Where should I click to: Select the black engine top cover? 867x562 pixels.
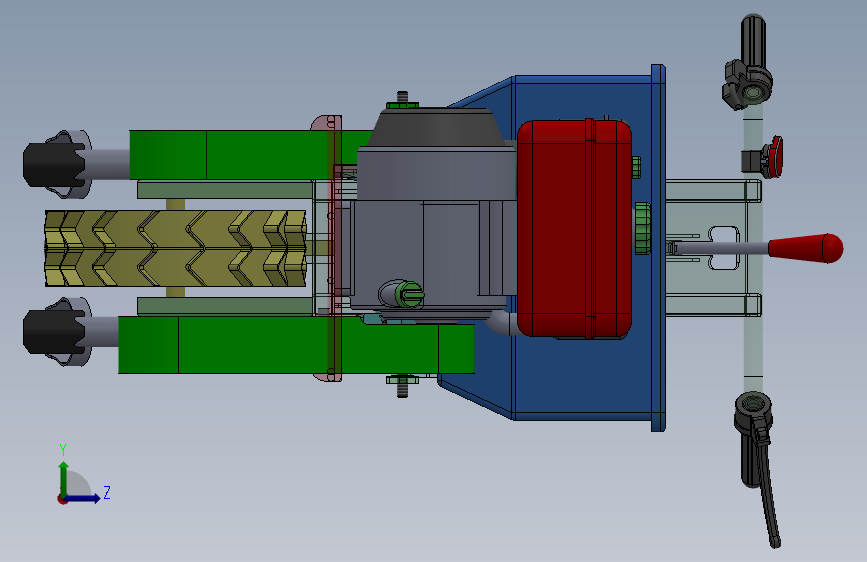(x=436, y=127)
